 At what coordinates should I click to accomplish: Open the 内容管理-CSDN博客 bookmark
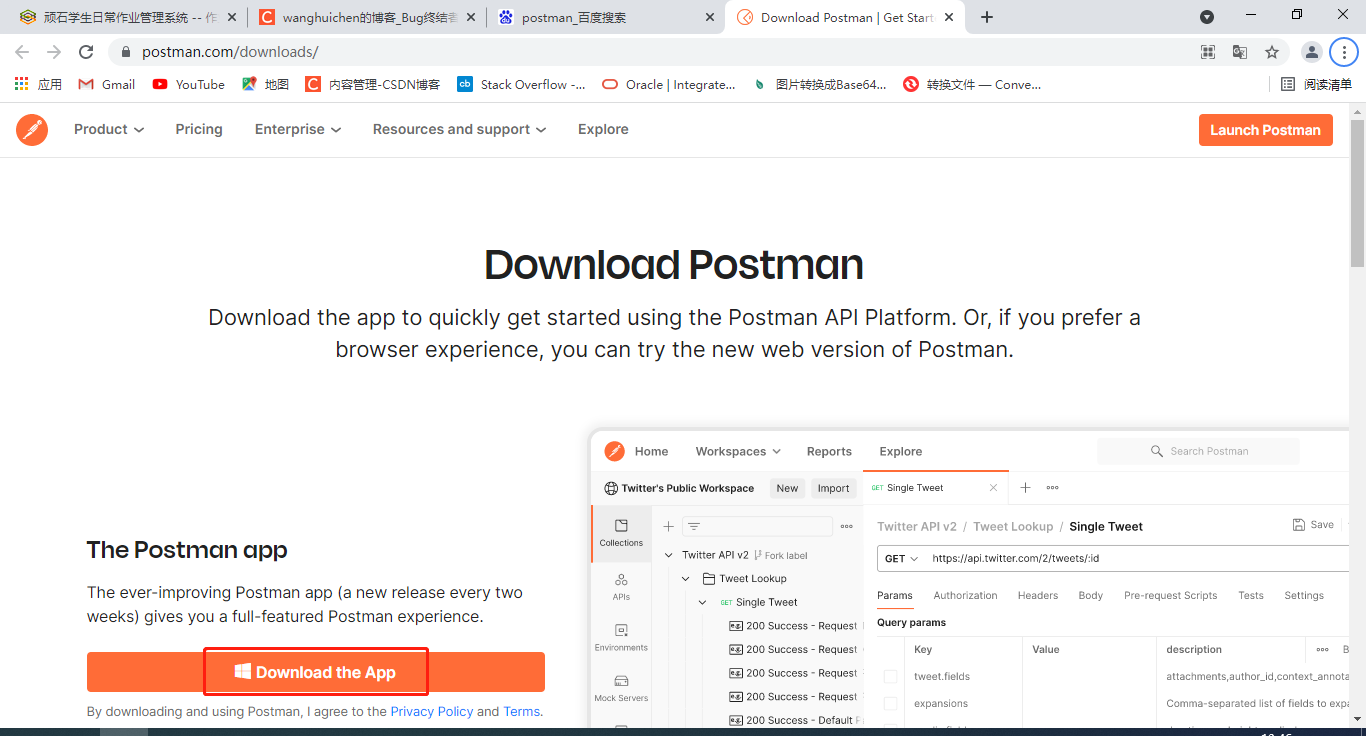point(373,84)
